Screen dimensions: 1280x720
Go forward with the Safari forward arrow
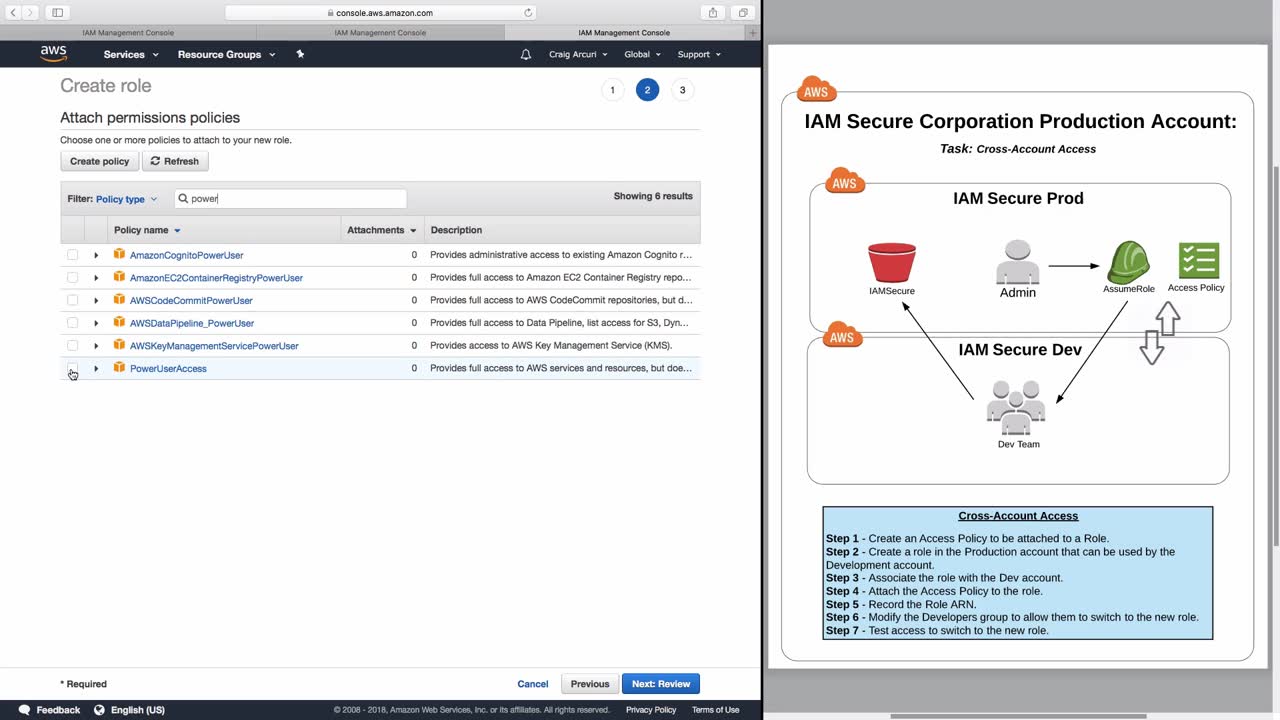30,12
